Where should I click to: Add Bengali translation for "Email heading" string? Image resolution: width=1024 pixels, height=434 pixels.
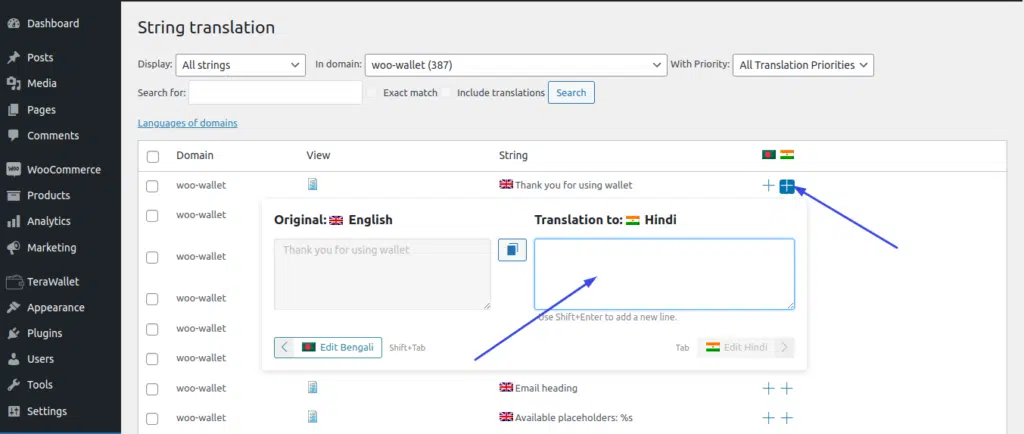[x=769, y=389]
